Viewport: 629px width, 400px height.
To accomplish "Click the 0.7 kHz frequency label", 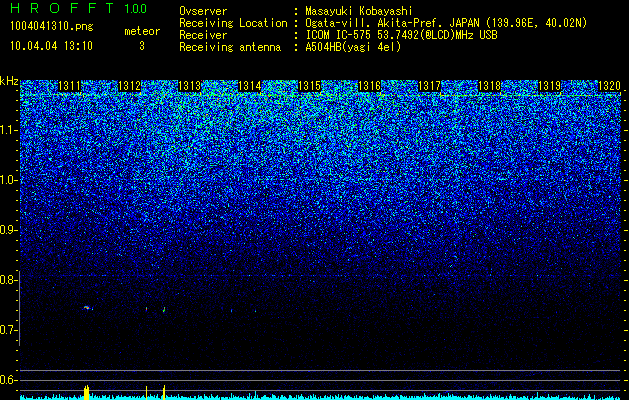I will pos(8,330).
